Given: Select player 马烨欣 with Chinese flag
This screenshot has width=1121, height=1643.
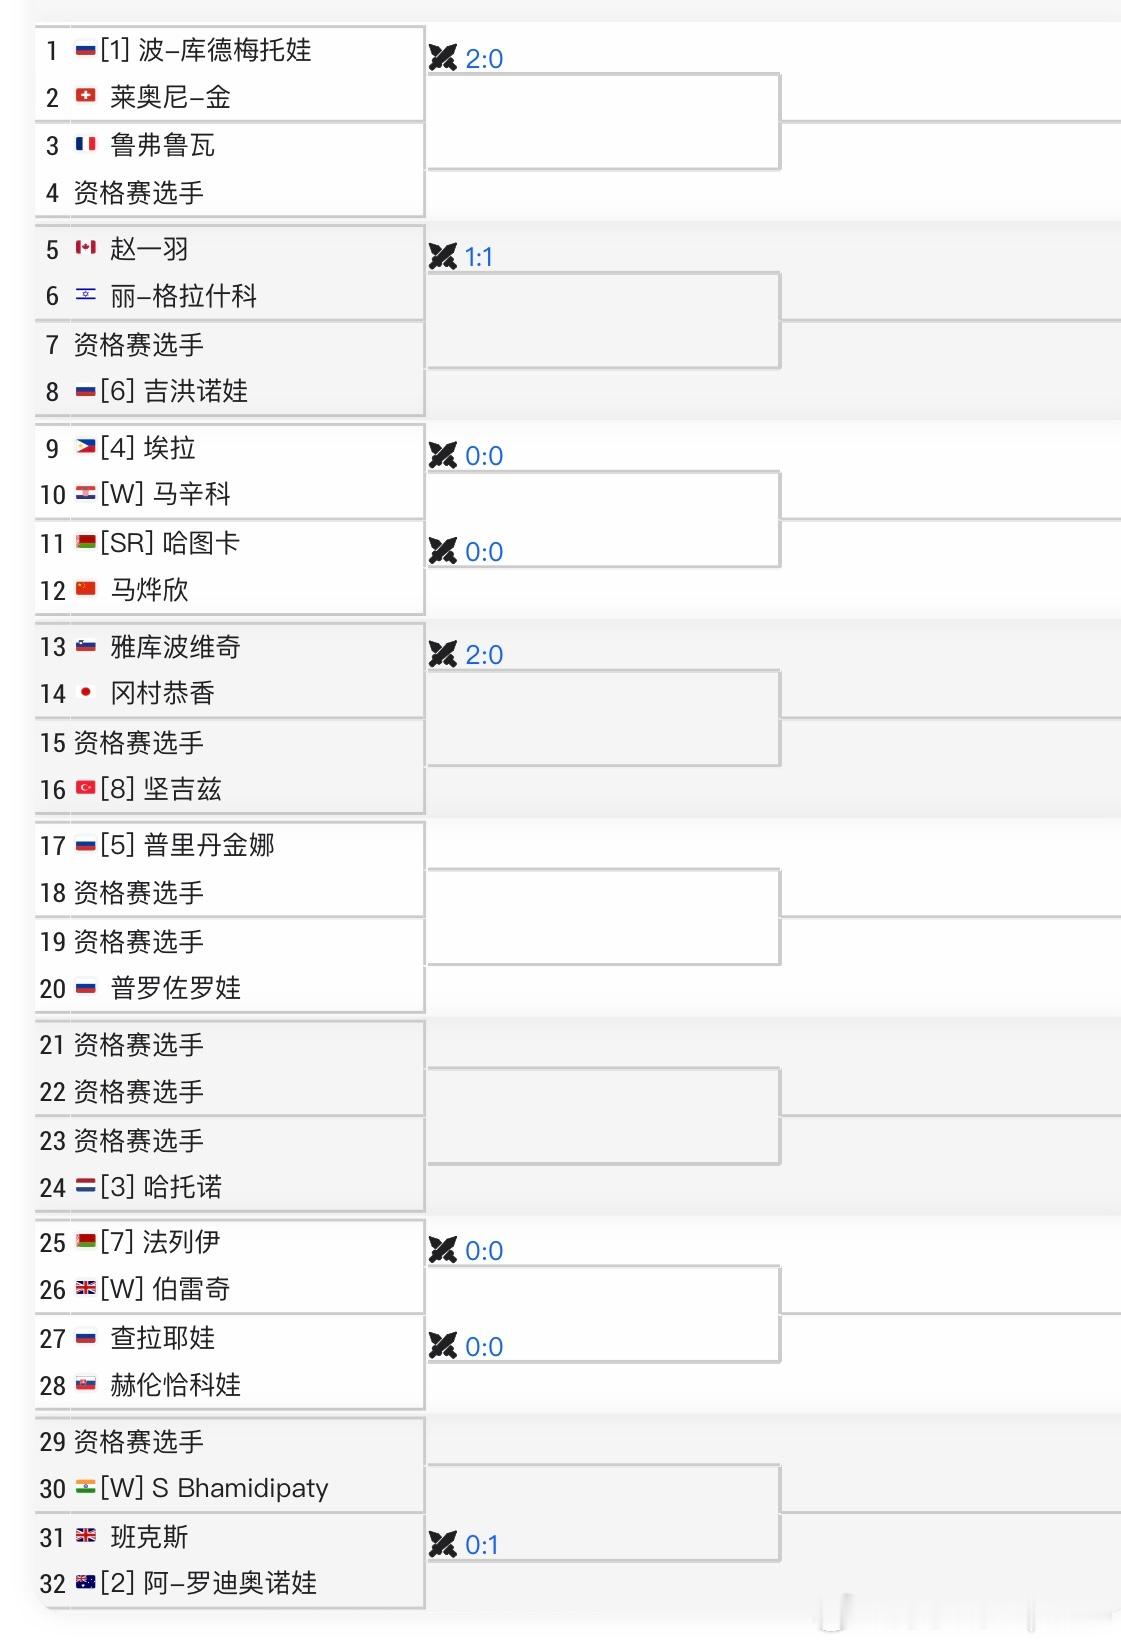Looking at the screenshot, I should point(149,590).
